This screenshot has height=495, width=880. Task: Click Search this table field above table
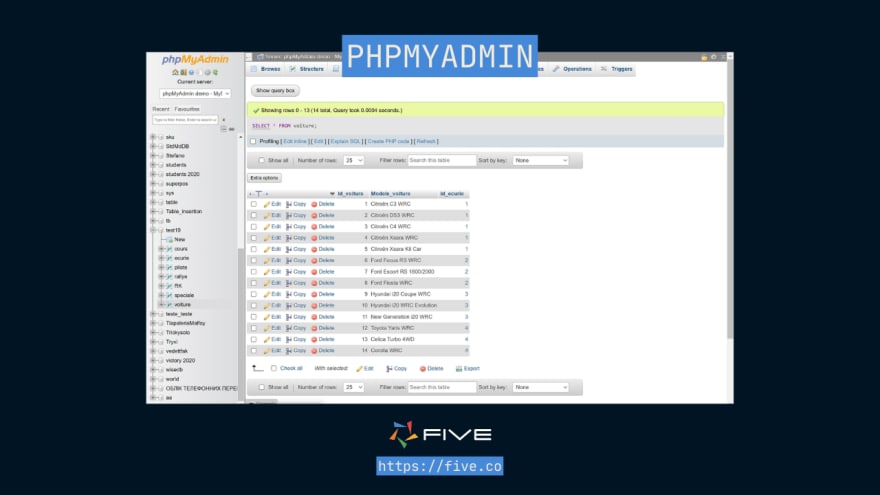click(x=442, y=161)
